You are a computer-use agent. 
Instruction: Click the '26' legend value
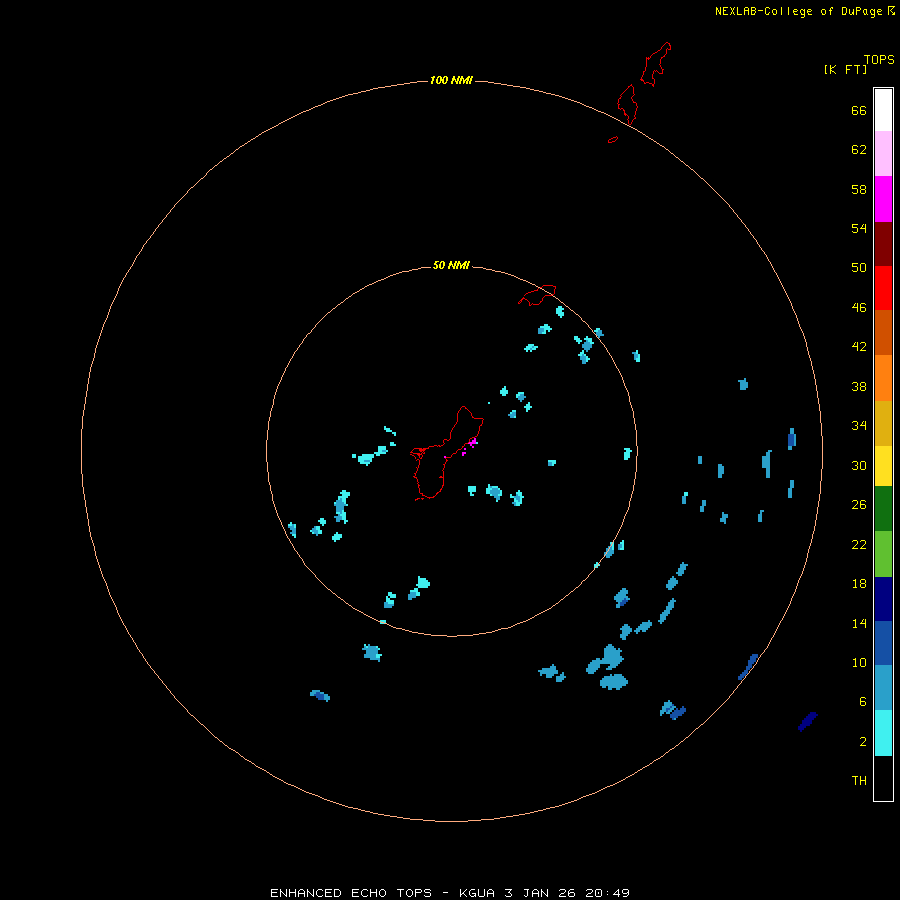[x=859, y=505]
